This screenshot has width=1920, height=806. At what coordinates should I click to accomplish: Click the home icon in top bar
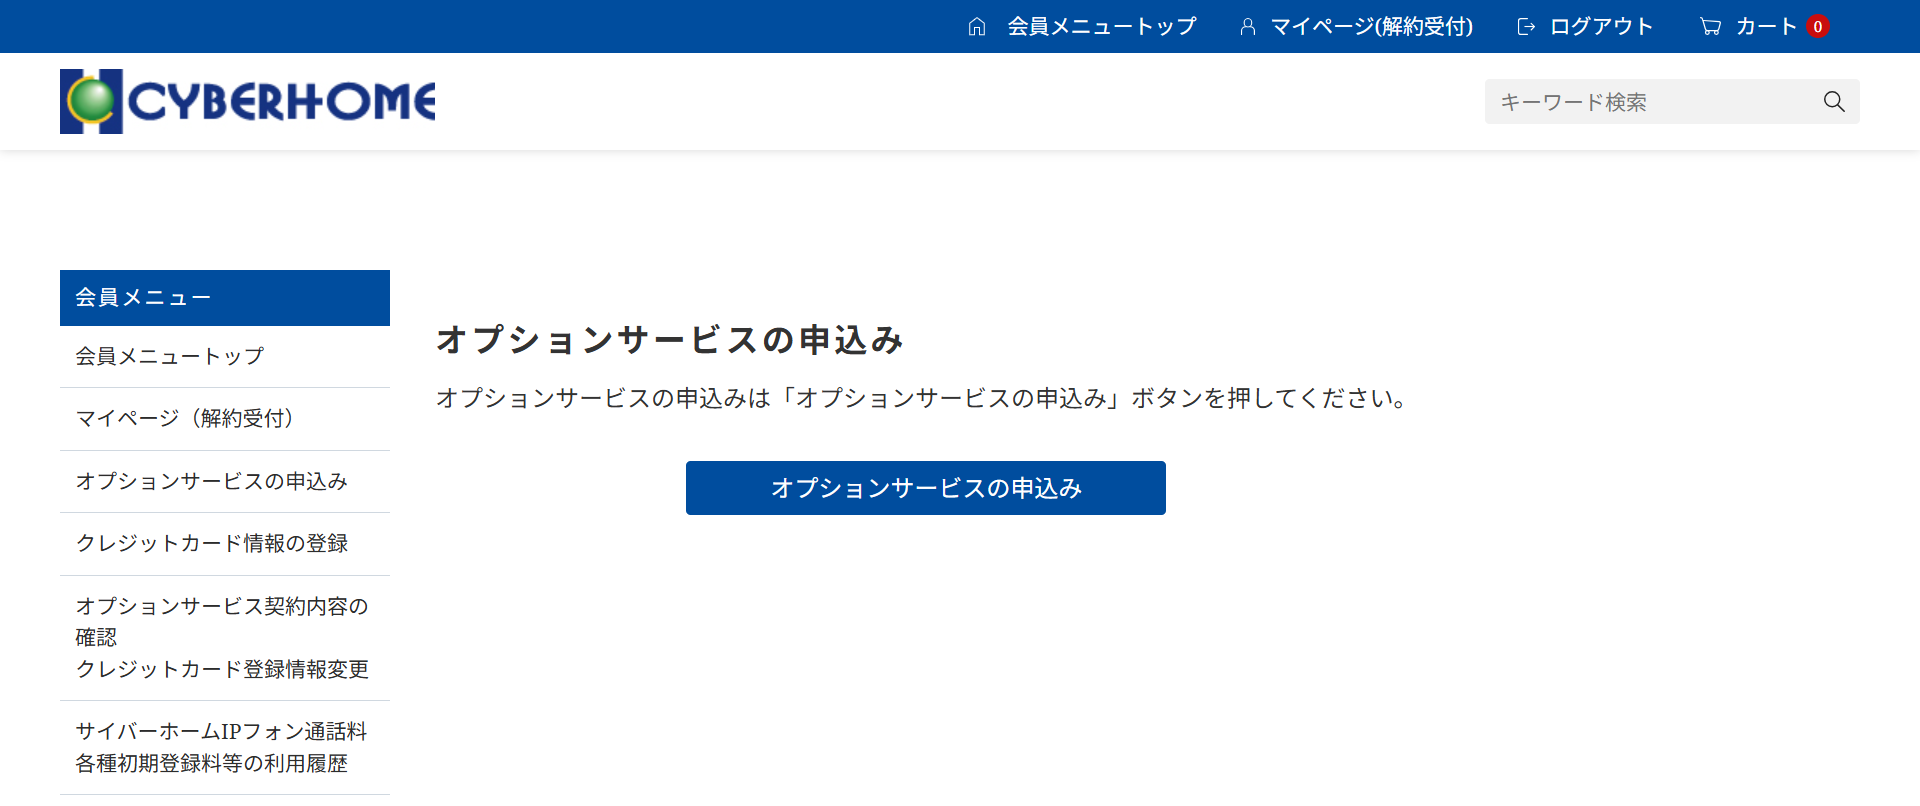(977, 27)
